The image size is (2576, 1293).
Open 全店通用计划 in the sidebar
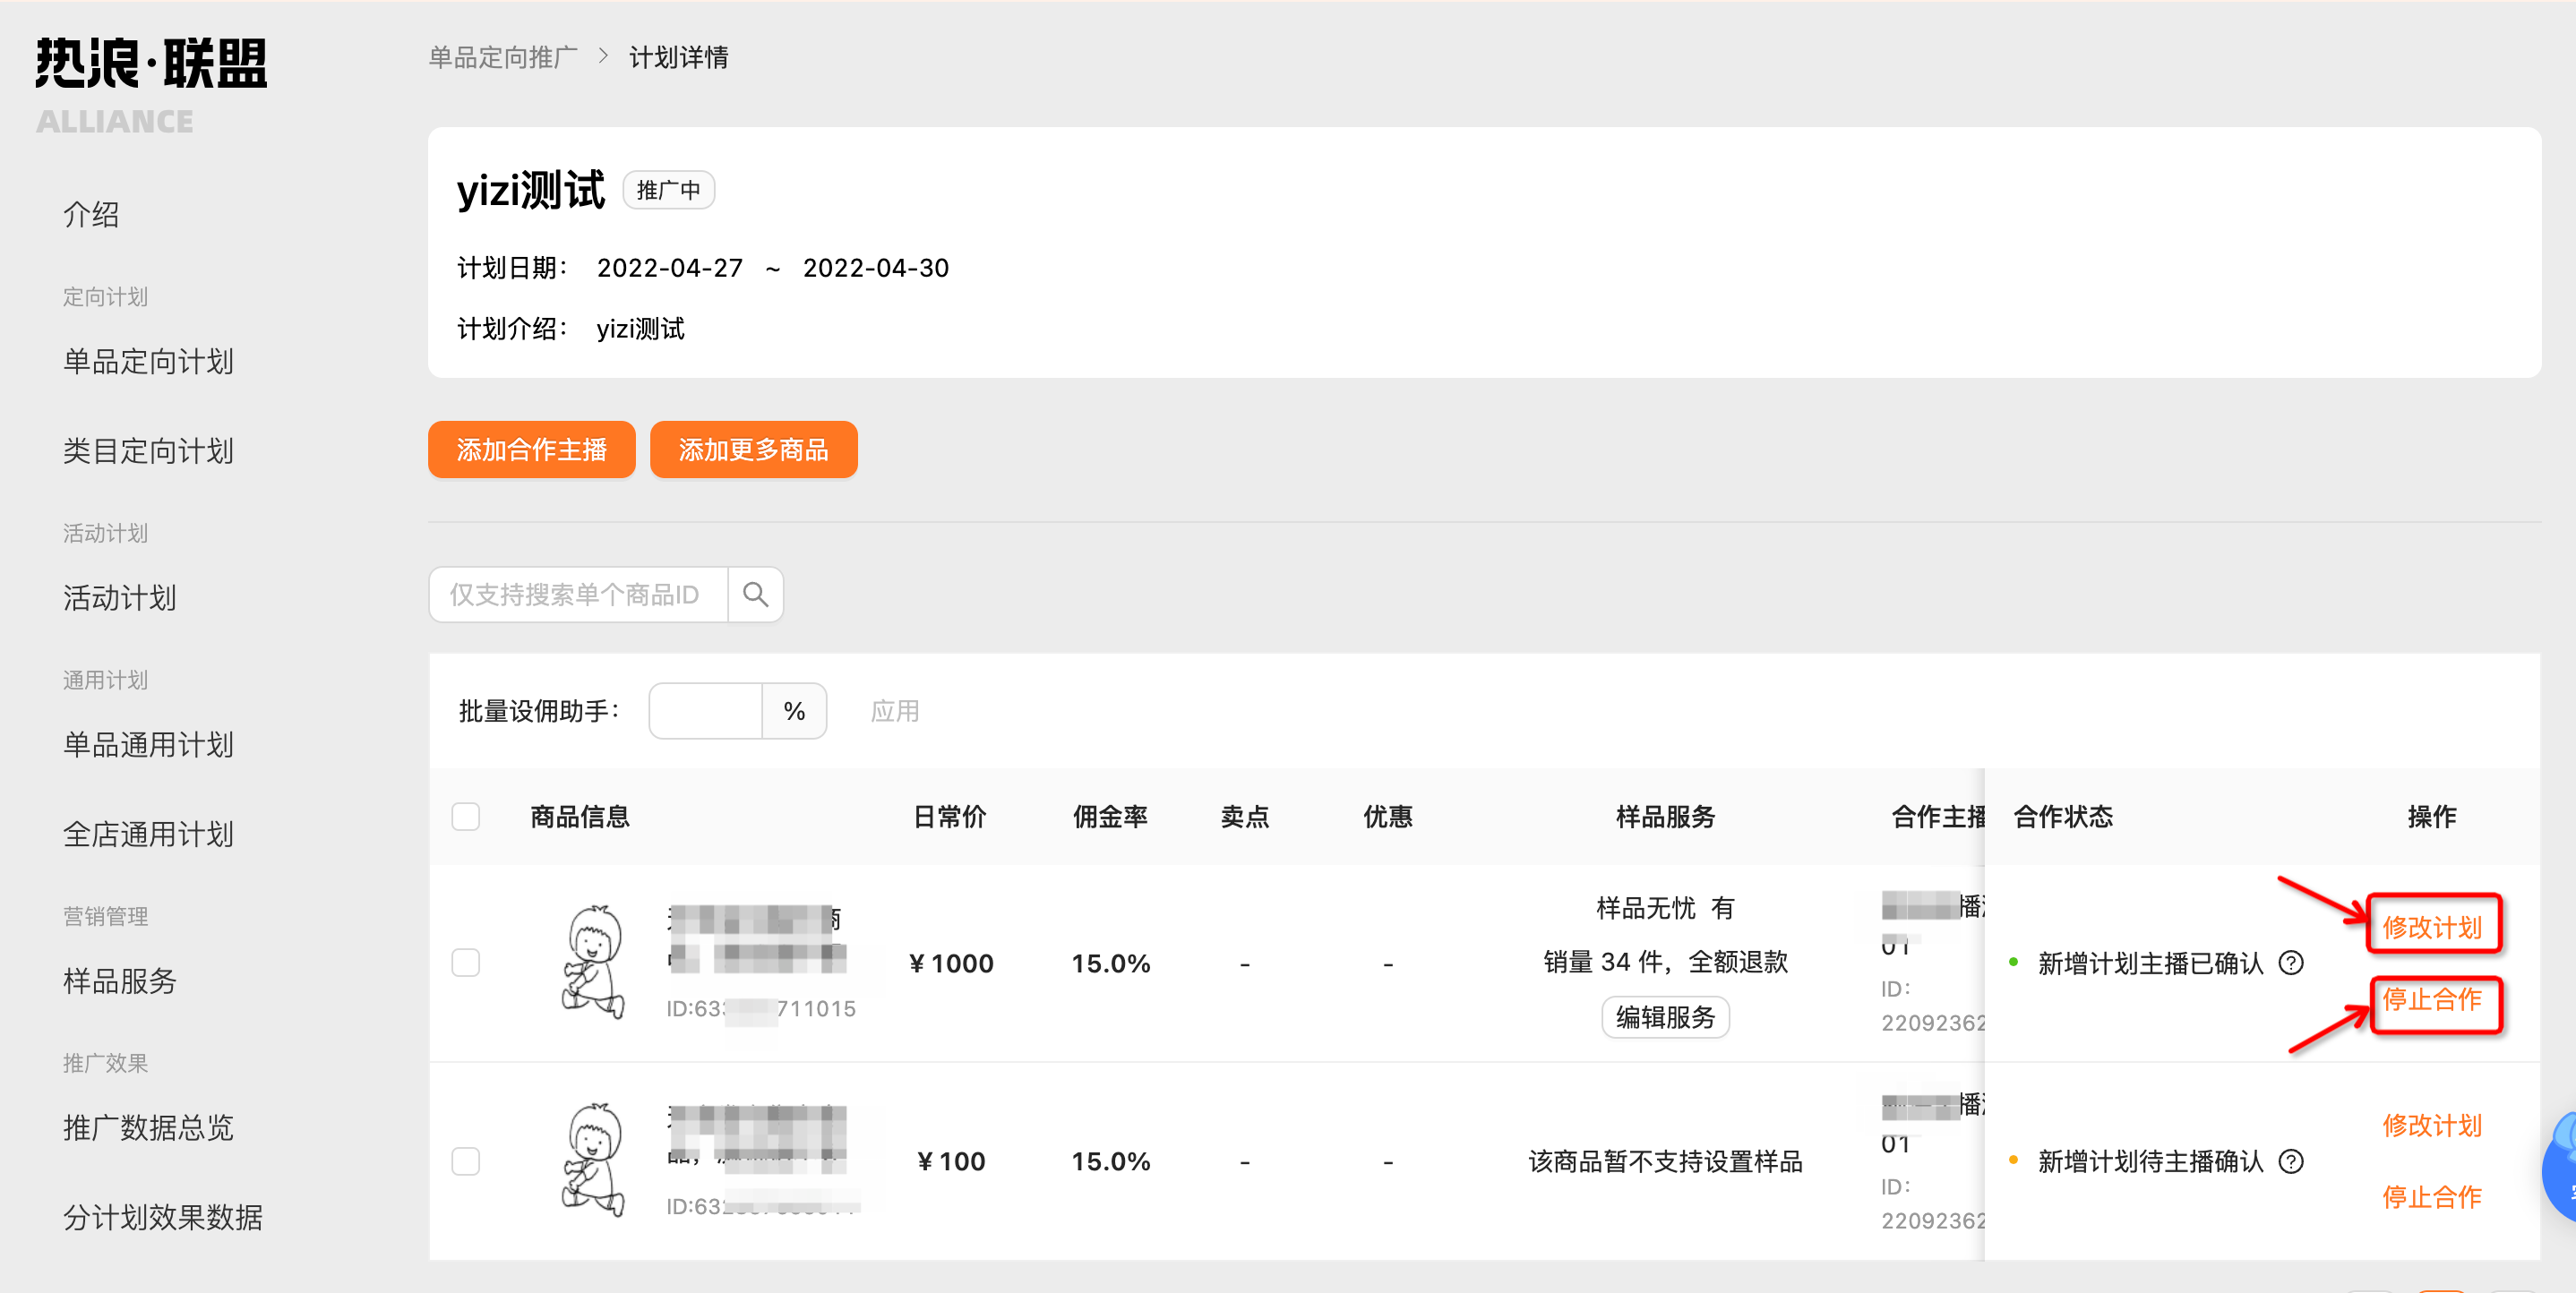[x=148, y=834]
